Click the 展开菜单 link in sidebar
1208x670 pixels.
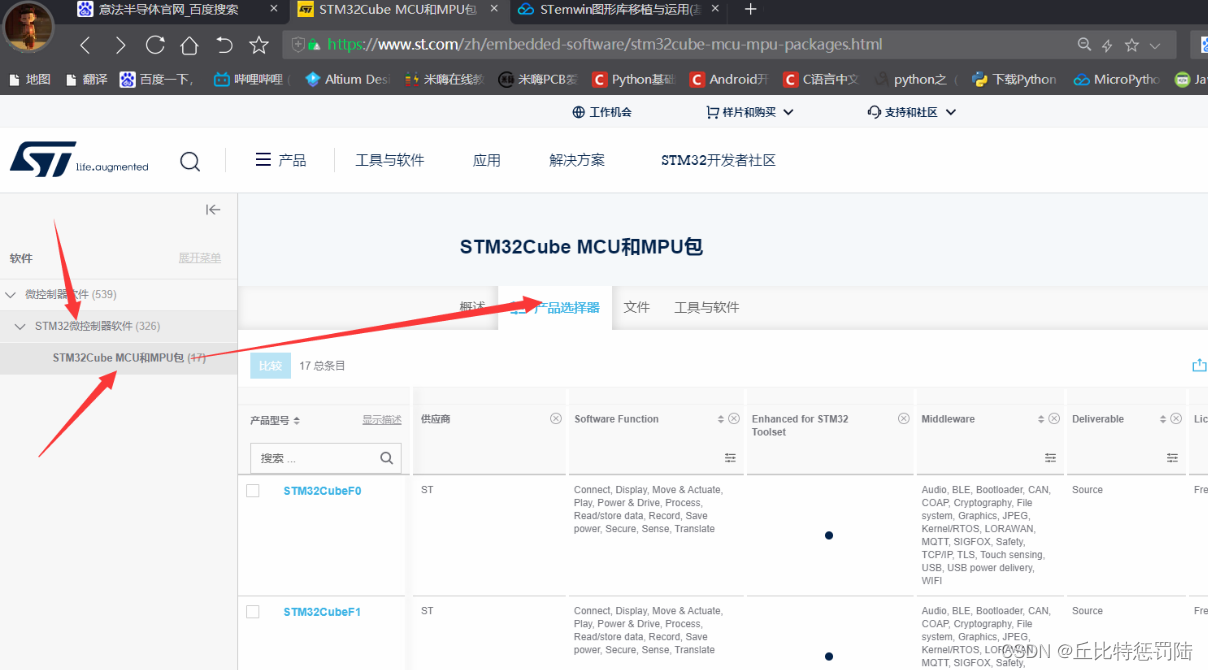click(x=200, y=258)
